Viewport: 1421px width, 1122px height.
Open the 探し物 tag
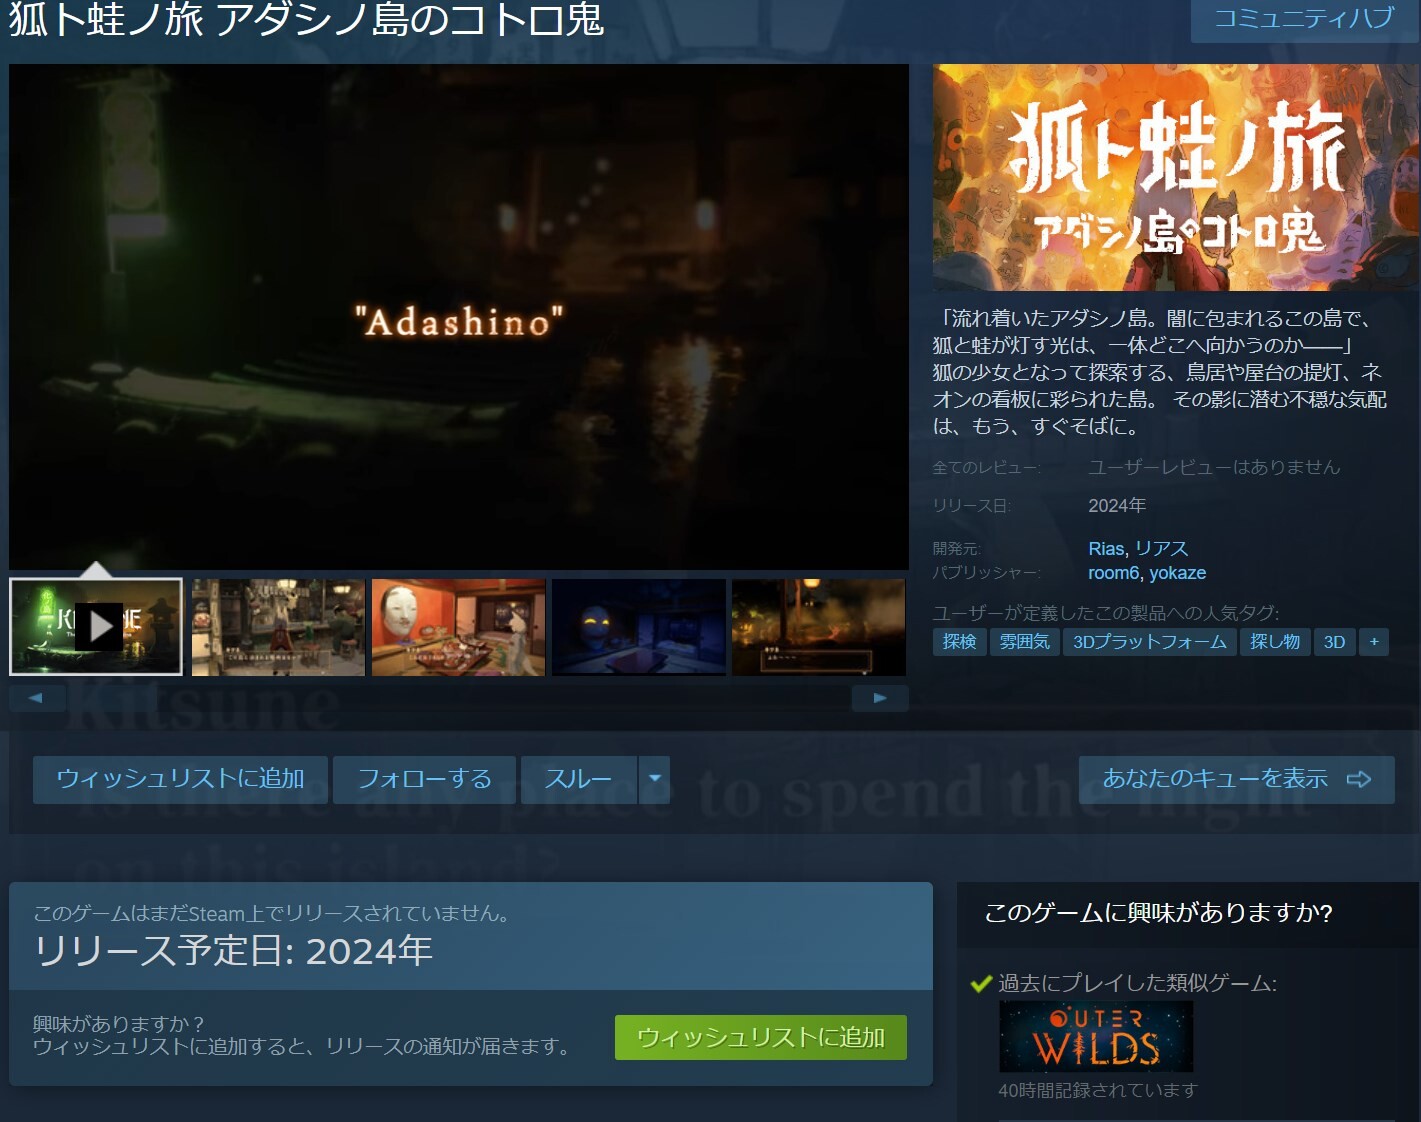coord(1275,642)
